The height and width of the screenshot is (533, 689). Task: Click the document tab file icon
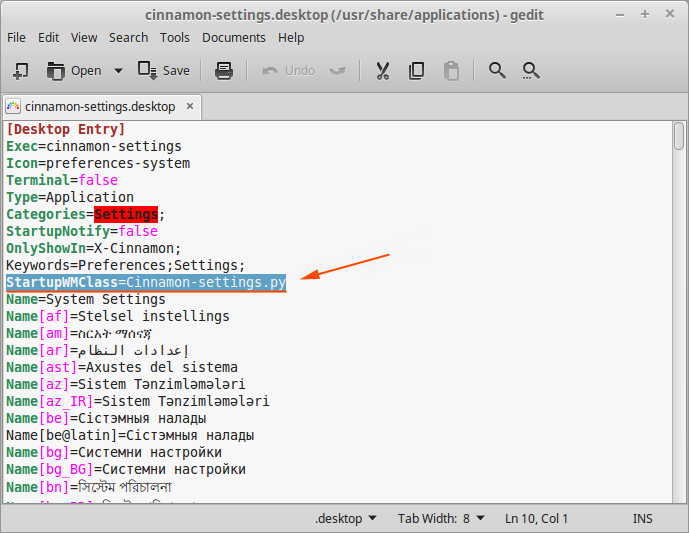click(x=13, y=107)
